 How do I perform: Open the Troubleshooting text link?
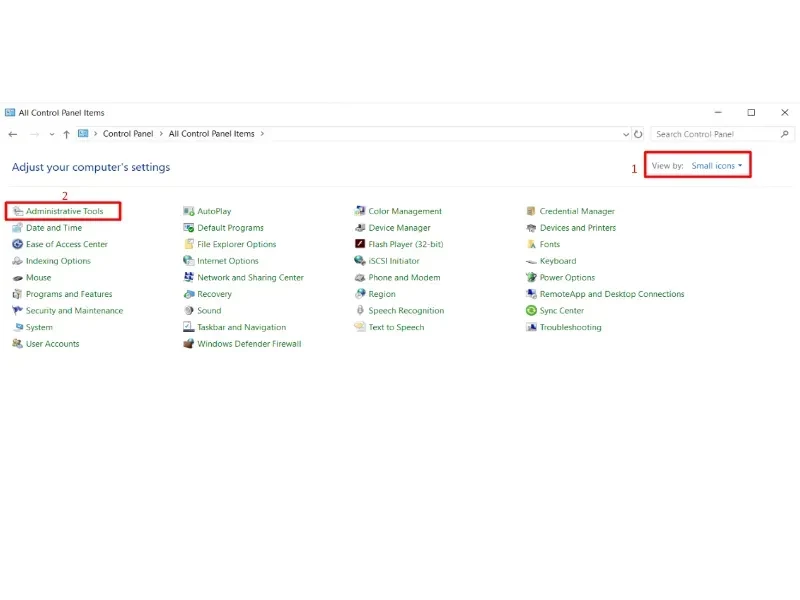[x=570, y=328]
